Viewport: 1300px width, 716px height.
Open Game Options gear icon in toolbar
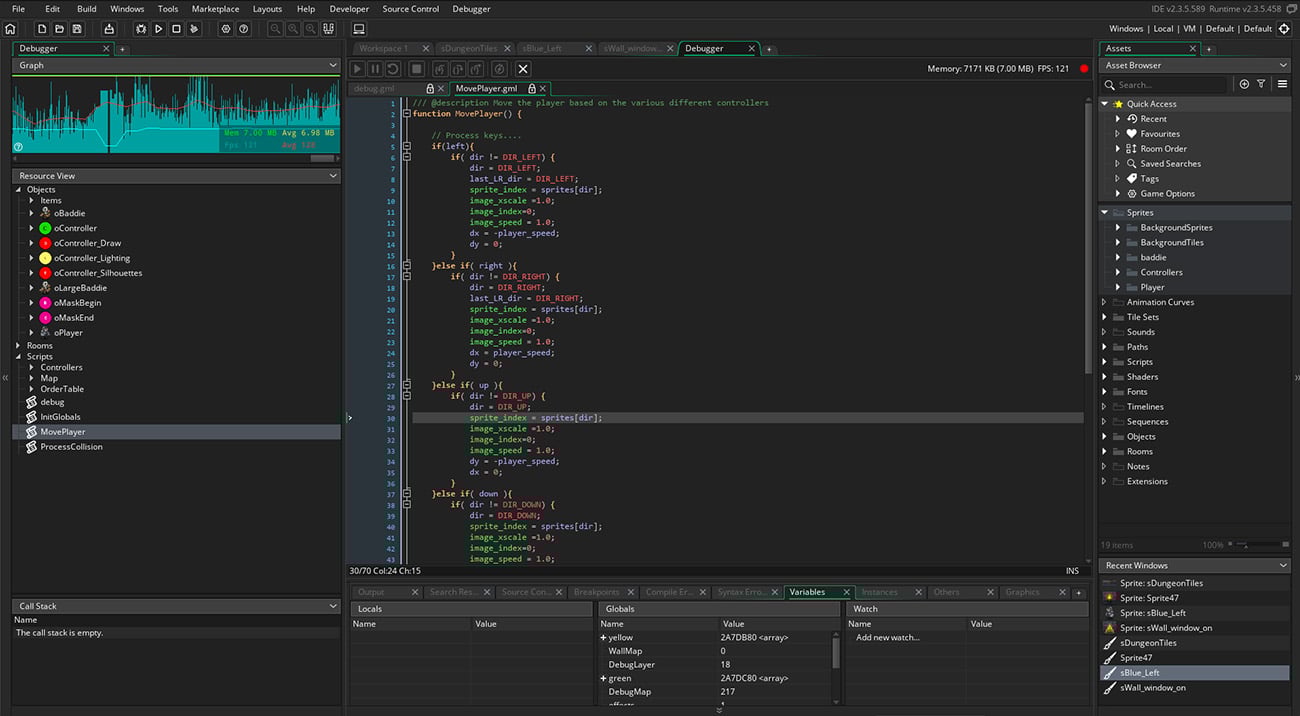(225, 29)
